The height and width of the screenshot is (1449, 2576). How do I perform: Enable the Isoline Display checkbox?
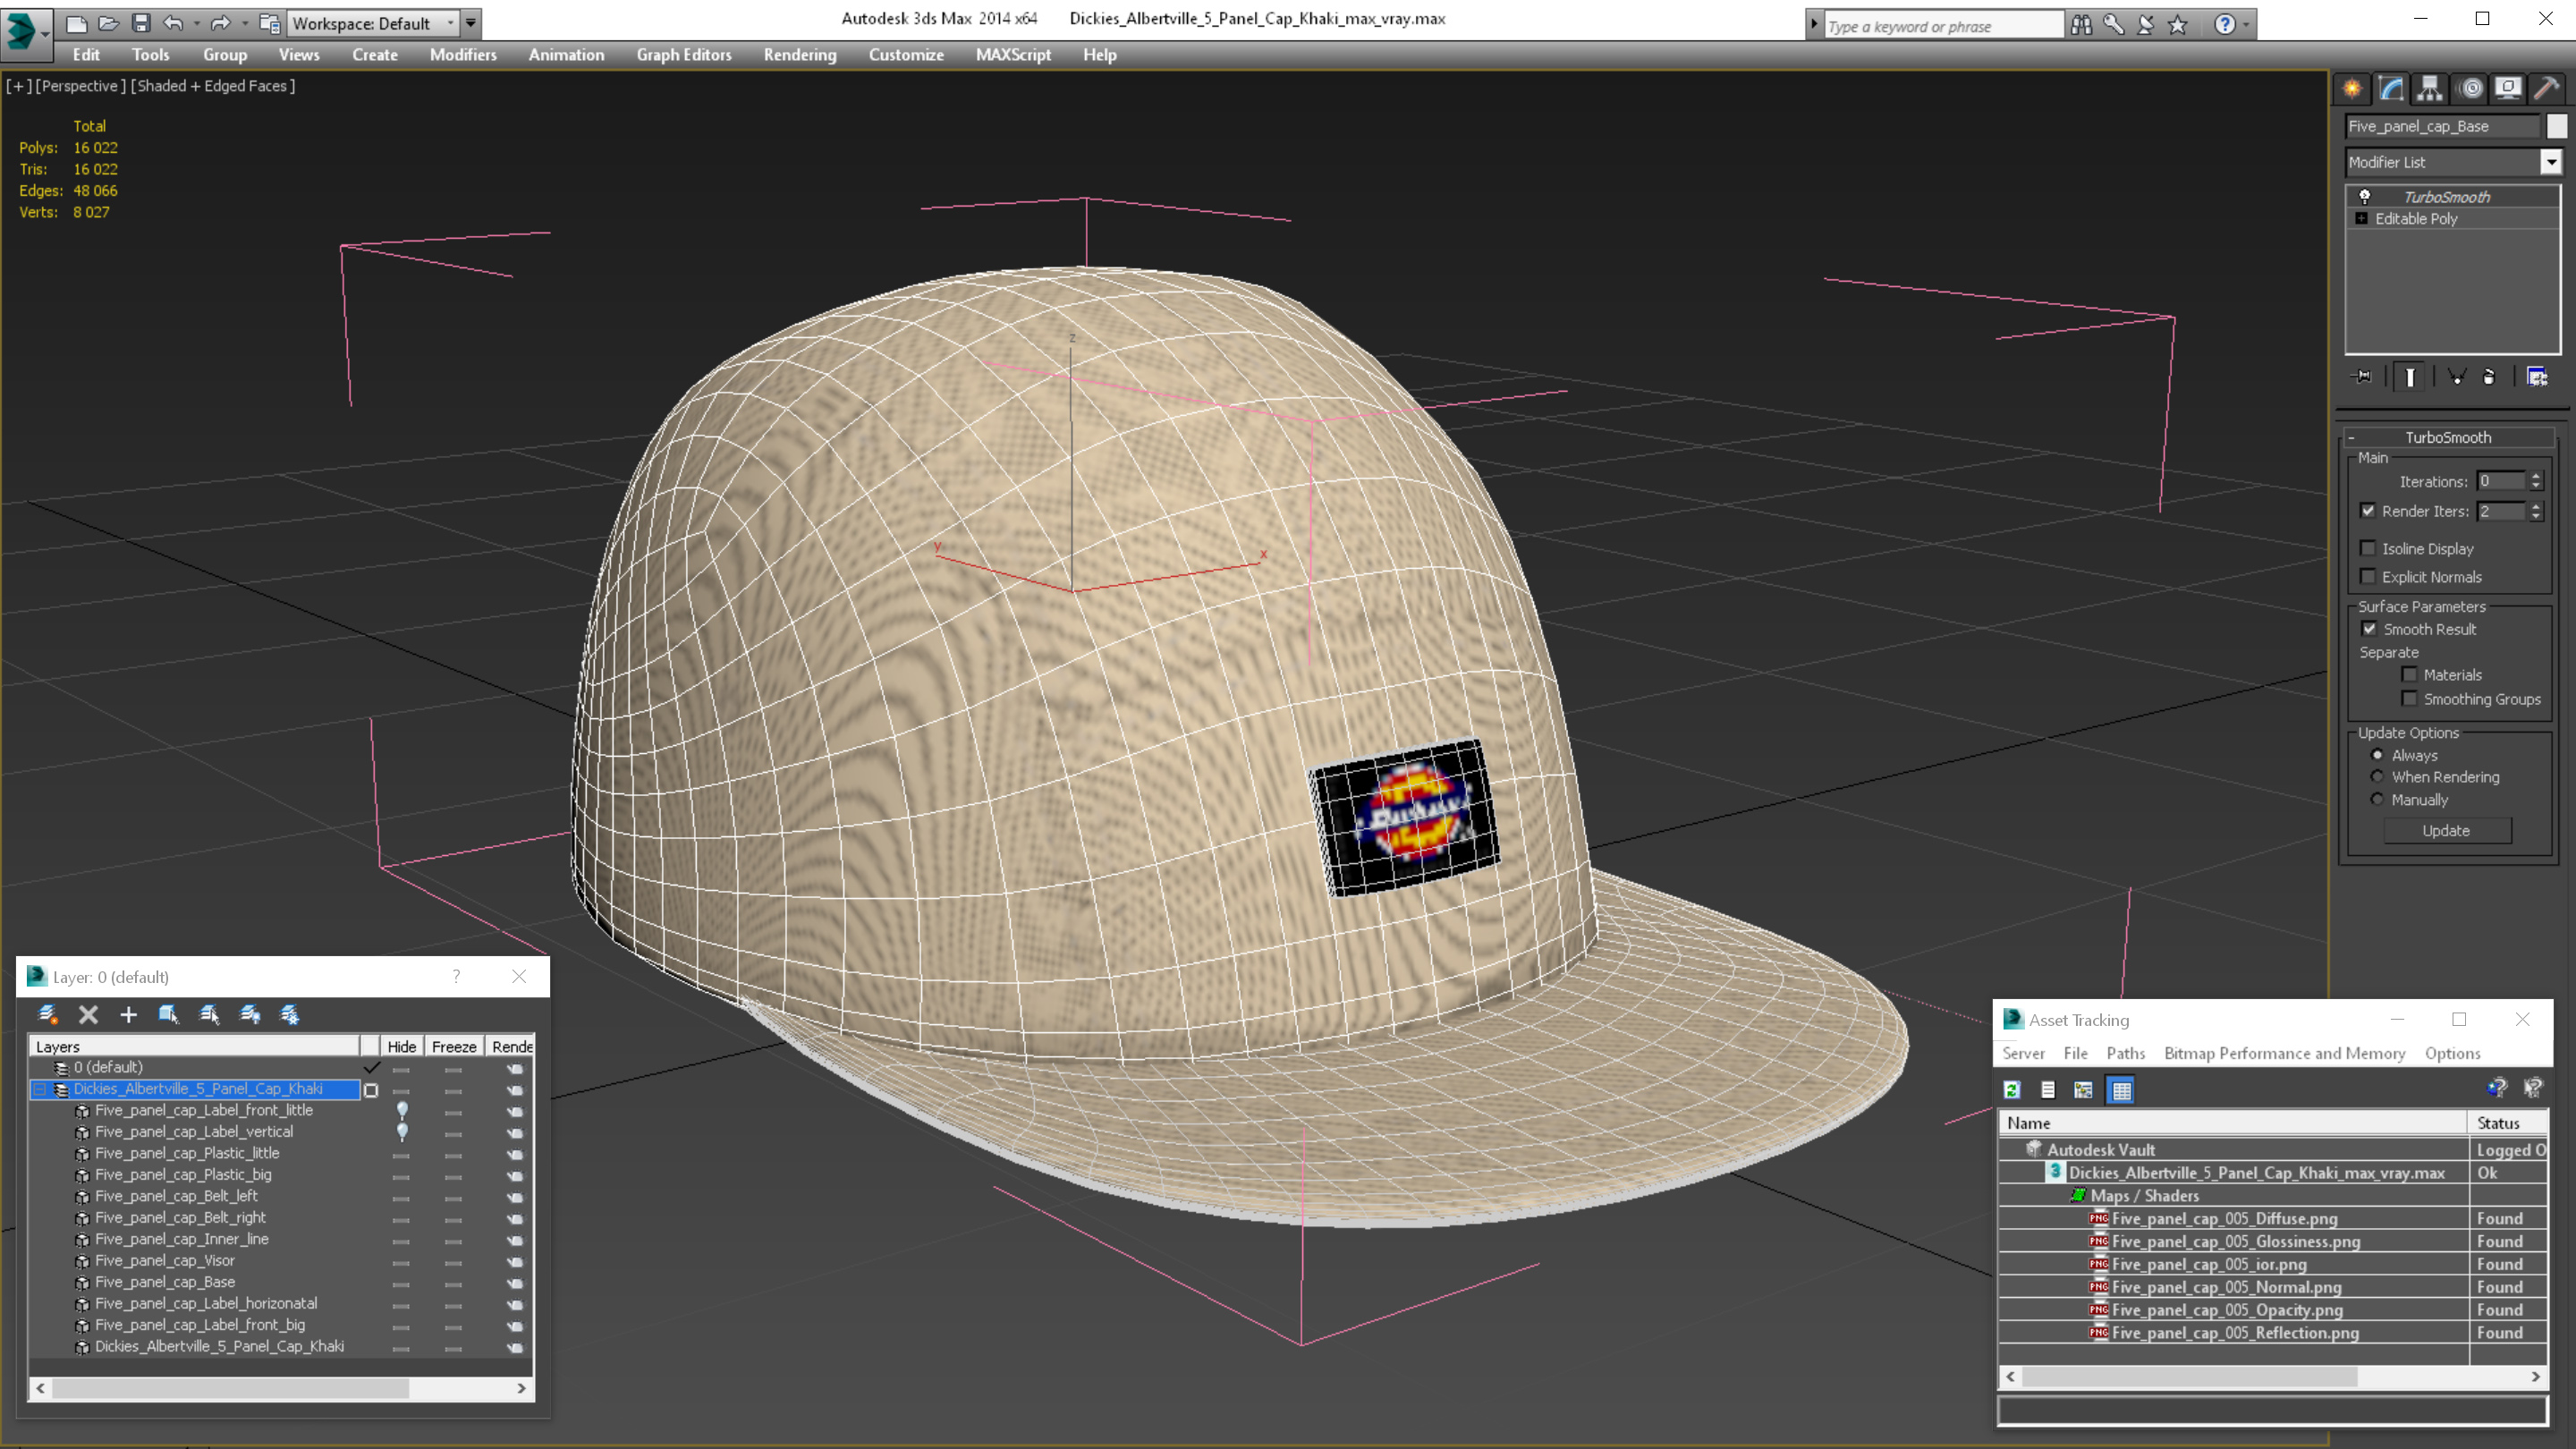[2368, 548]
